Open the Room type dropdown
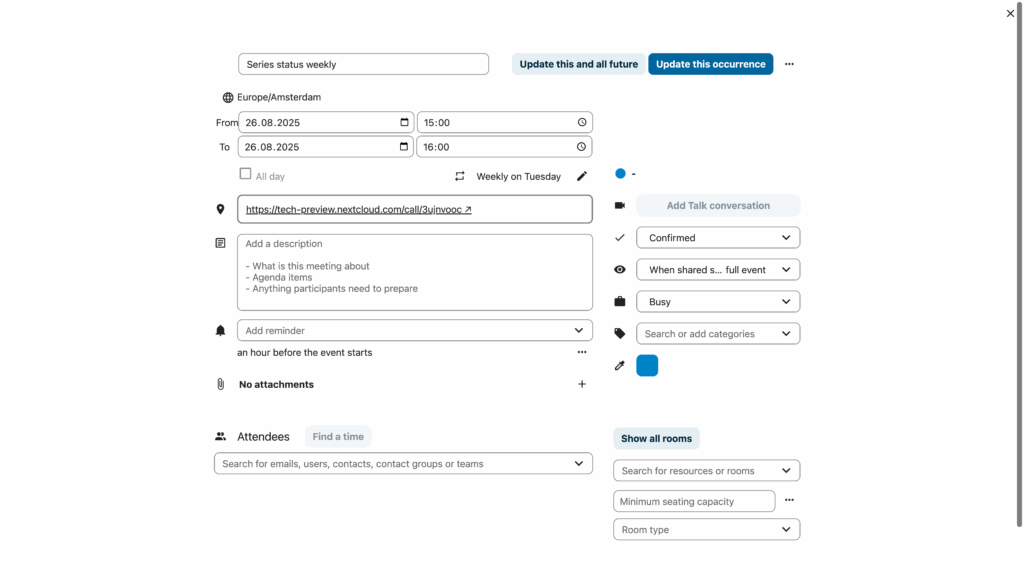 click(x=706, y=529)
